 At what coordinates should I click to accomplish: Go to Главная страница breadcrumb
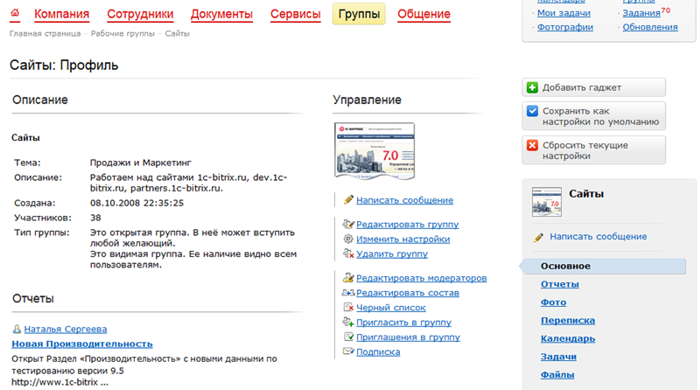point(45,33)
